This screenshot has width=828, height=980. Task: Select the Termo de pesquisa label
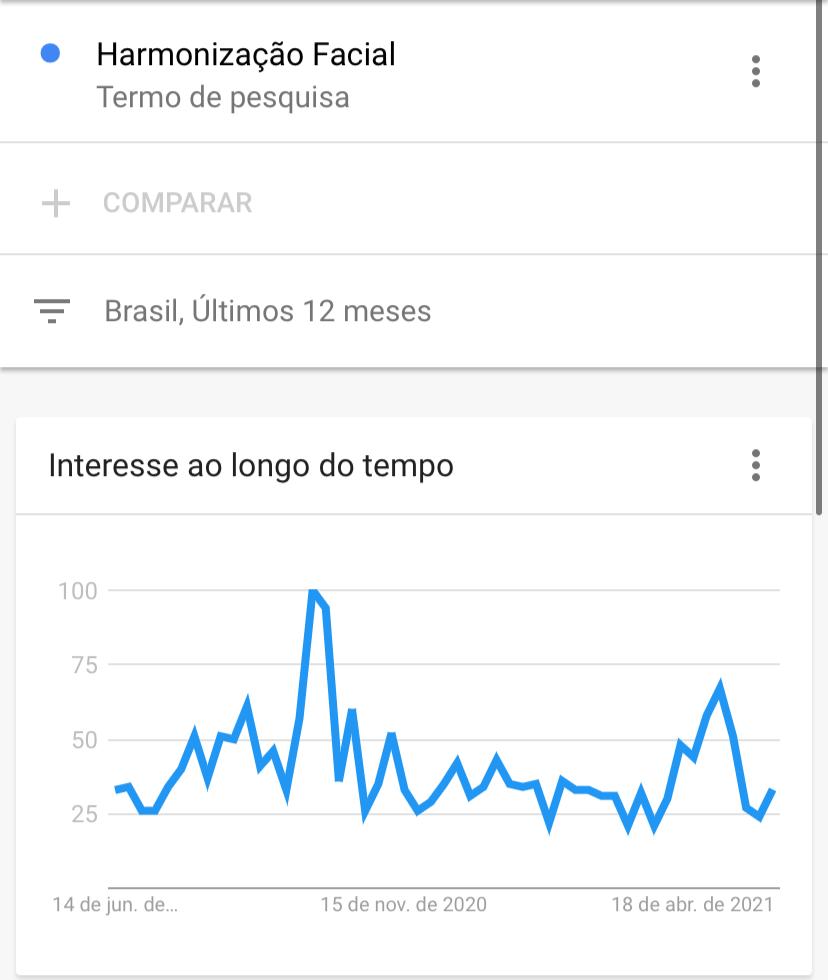[x=223, y=98]
